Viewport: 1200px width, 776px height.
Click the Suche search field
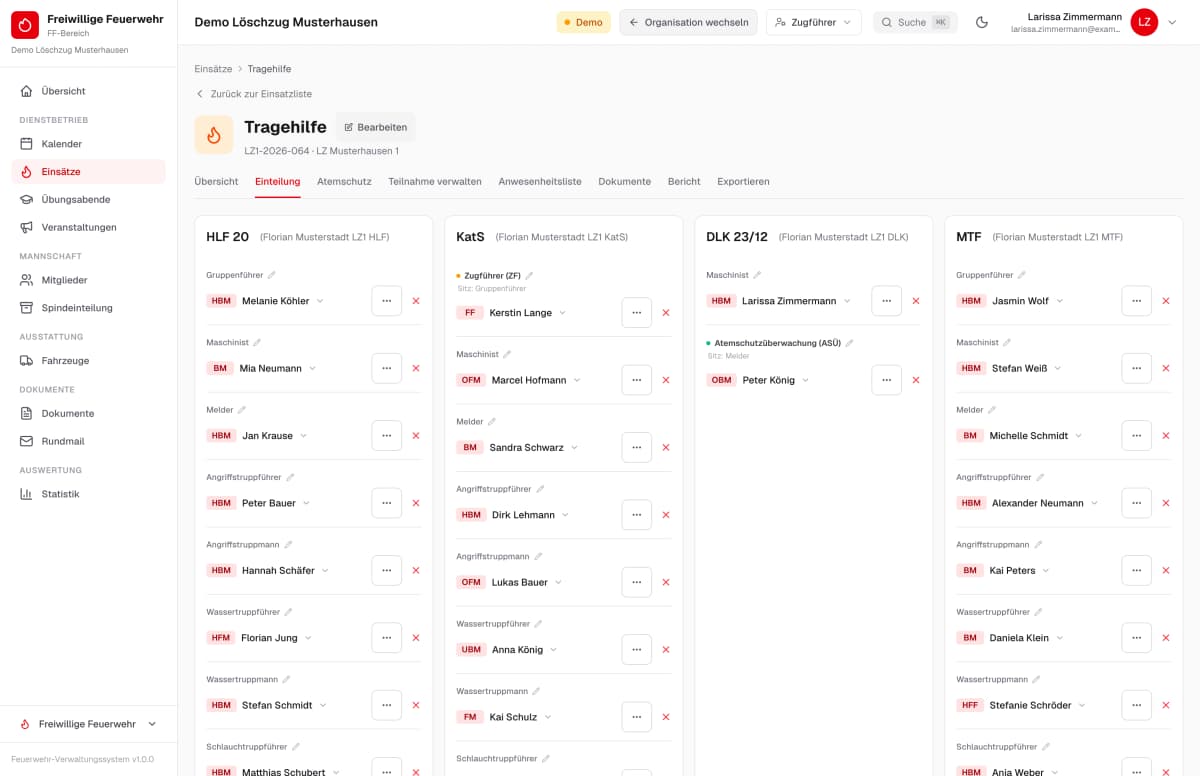click(915, 22)
